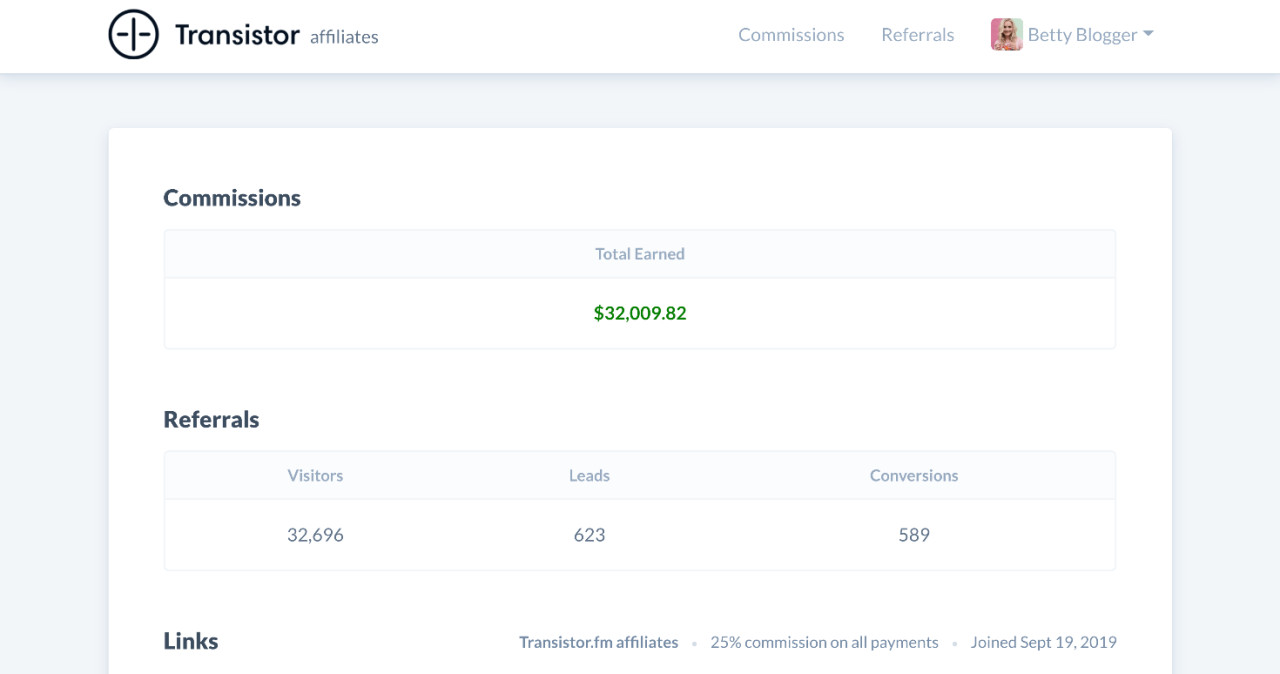Select the Leads column header
Image resolution: width=1280 pixels, height=674 pixels.
(589, 475)
